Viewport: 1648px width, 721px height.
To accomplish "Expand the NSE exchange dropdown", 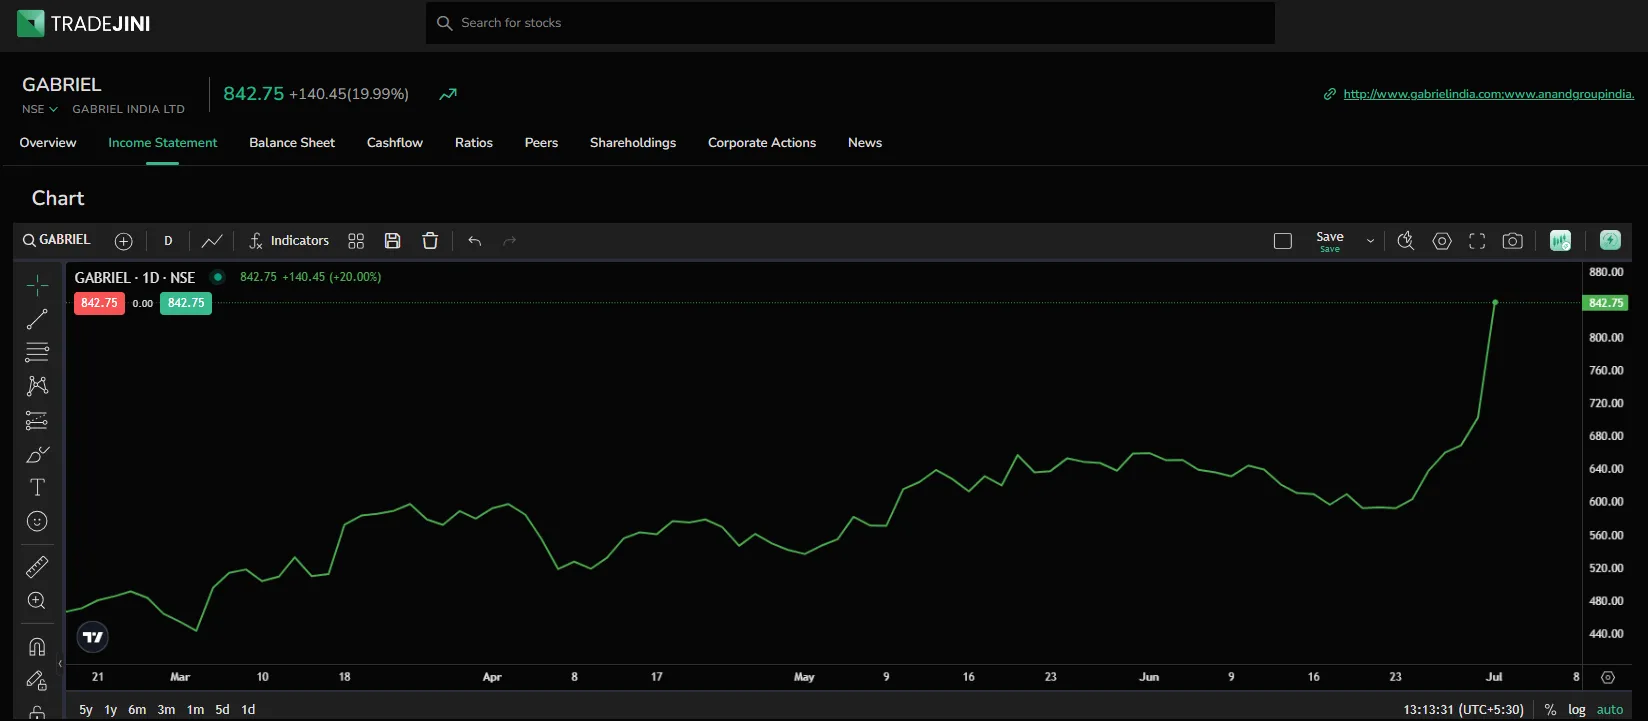I will pyautogui.click(x=40, y=109).
